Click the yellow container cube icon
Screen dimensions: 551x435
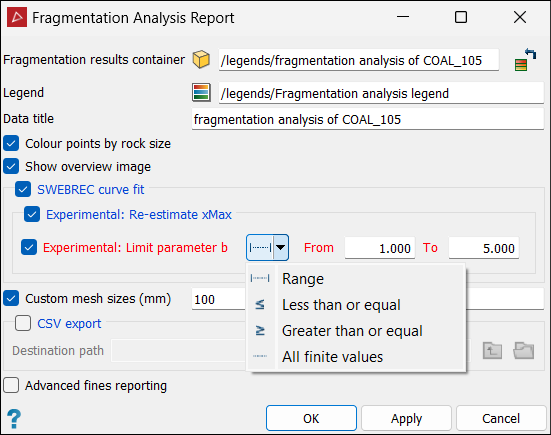[x=201, y=59]
